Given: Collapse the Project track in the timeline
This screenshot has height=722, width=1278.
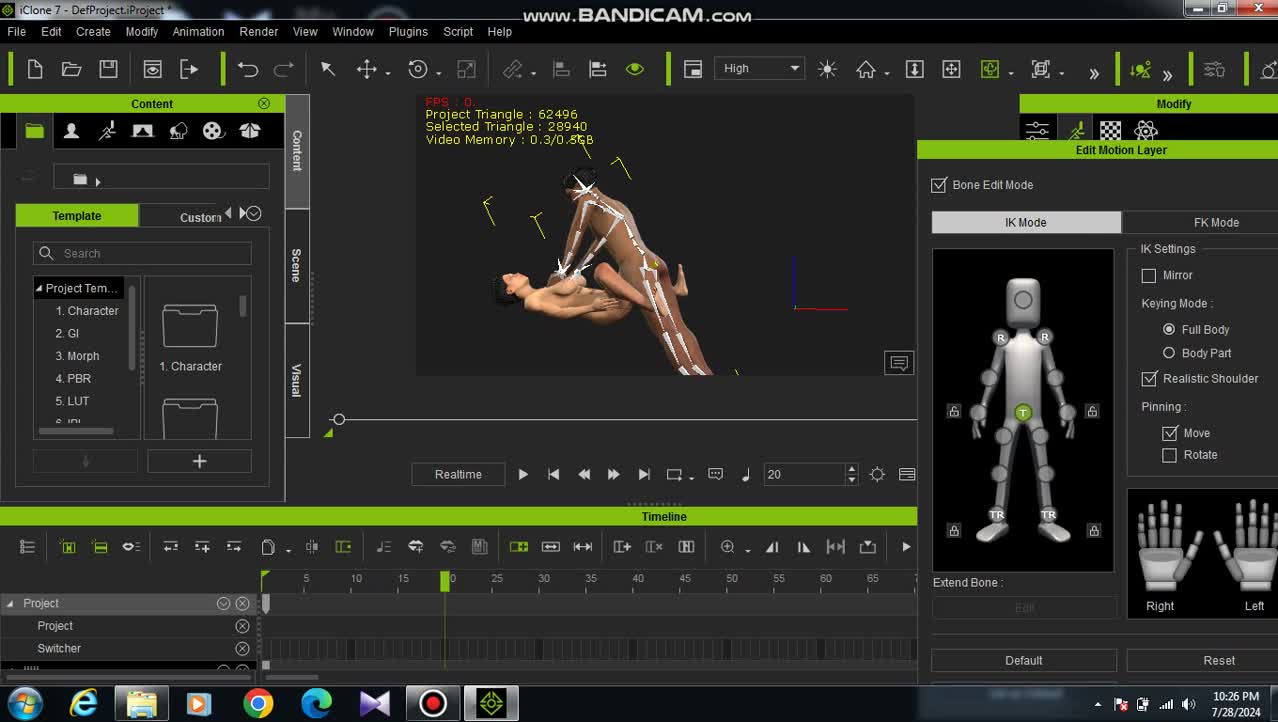Looking at the screenshot, I should click(11, 604).
